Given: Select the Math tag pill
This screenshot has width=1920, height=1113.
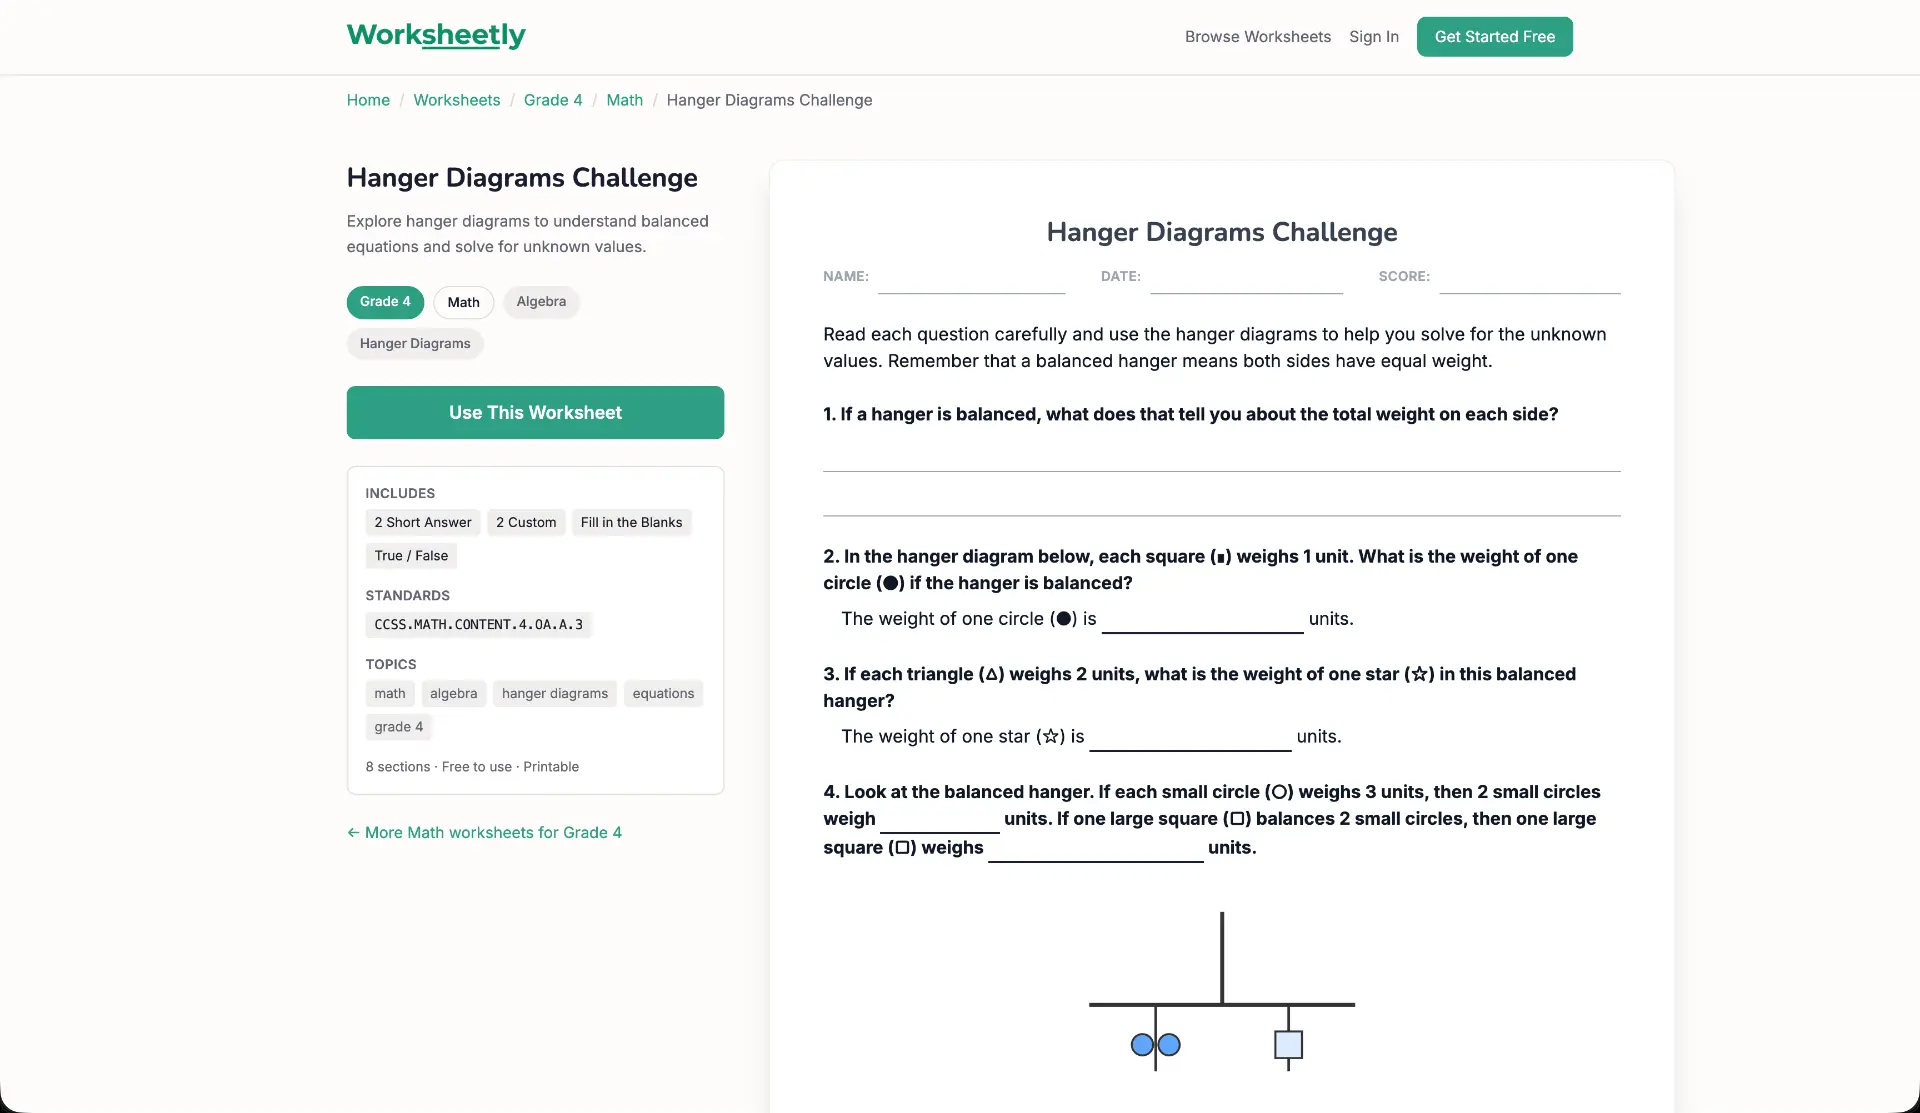Looking at the screenshot, I should tap(463, 302).
